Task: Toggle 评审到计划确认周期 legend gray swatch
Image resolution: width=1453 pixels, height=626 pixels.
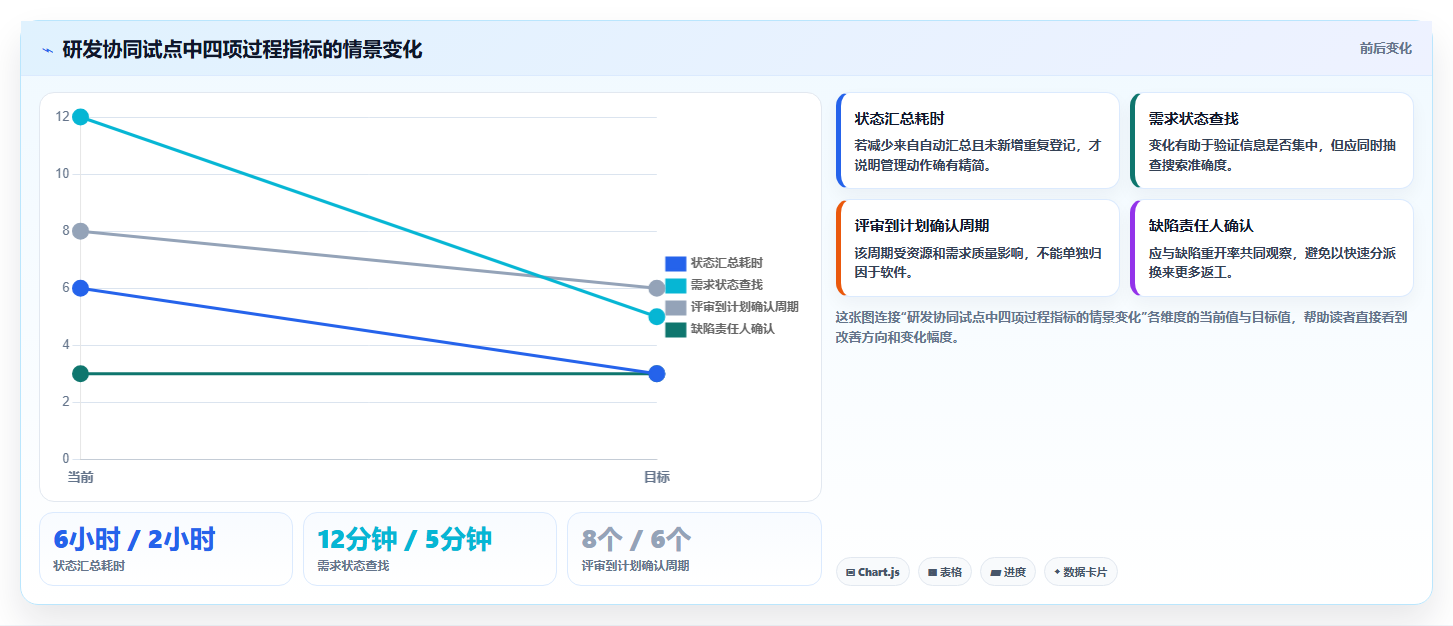Action: pos(675,307)
